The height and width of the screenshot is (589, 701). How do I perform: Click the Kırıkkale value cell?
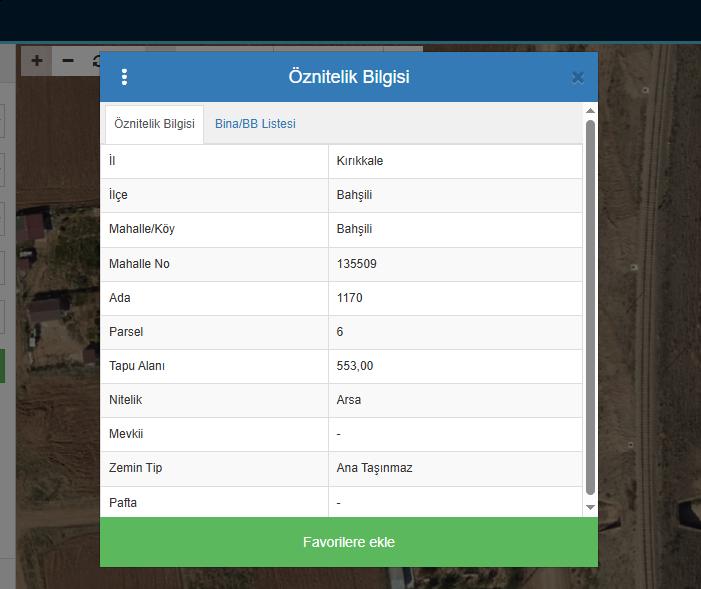[x=360, y=161]
